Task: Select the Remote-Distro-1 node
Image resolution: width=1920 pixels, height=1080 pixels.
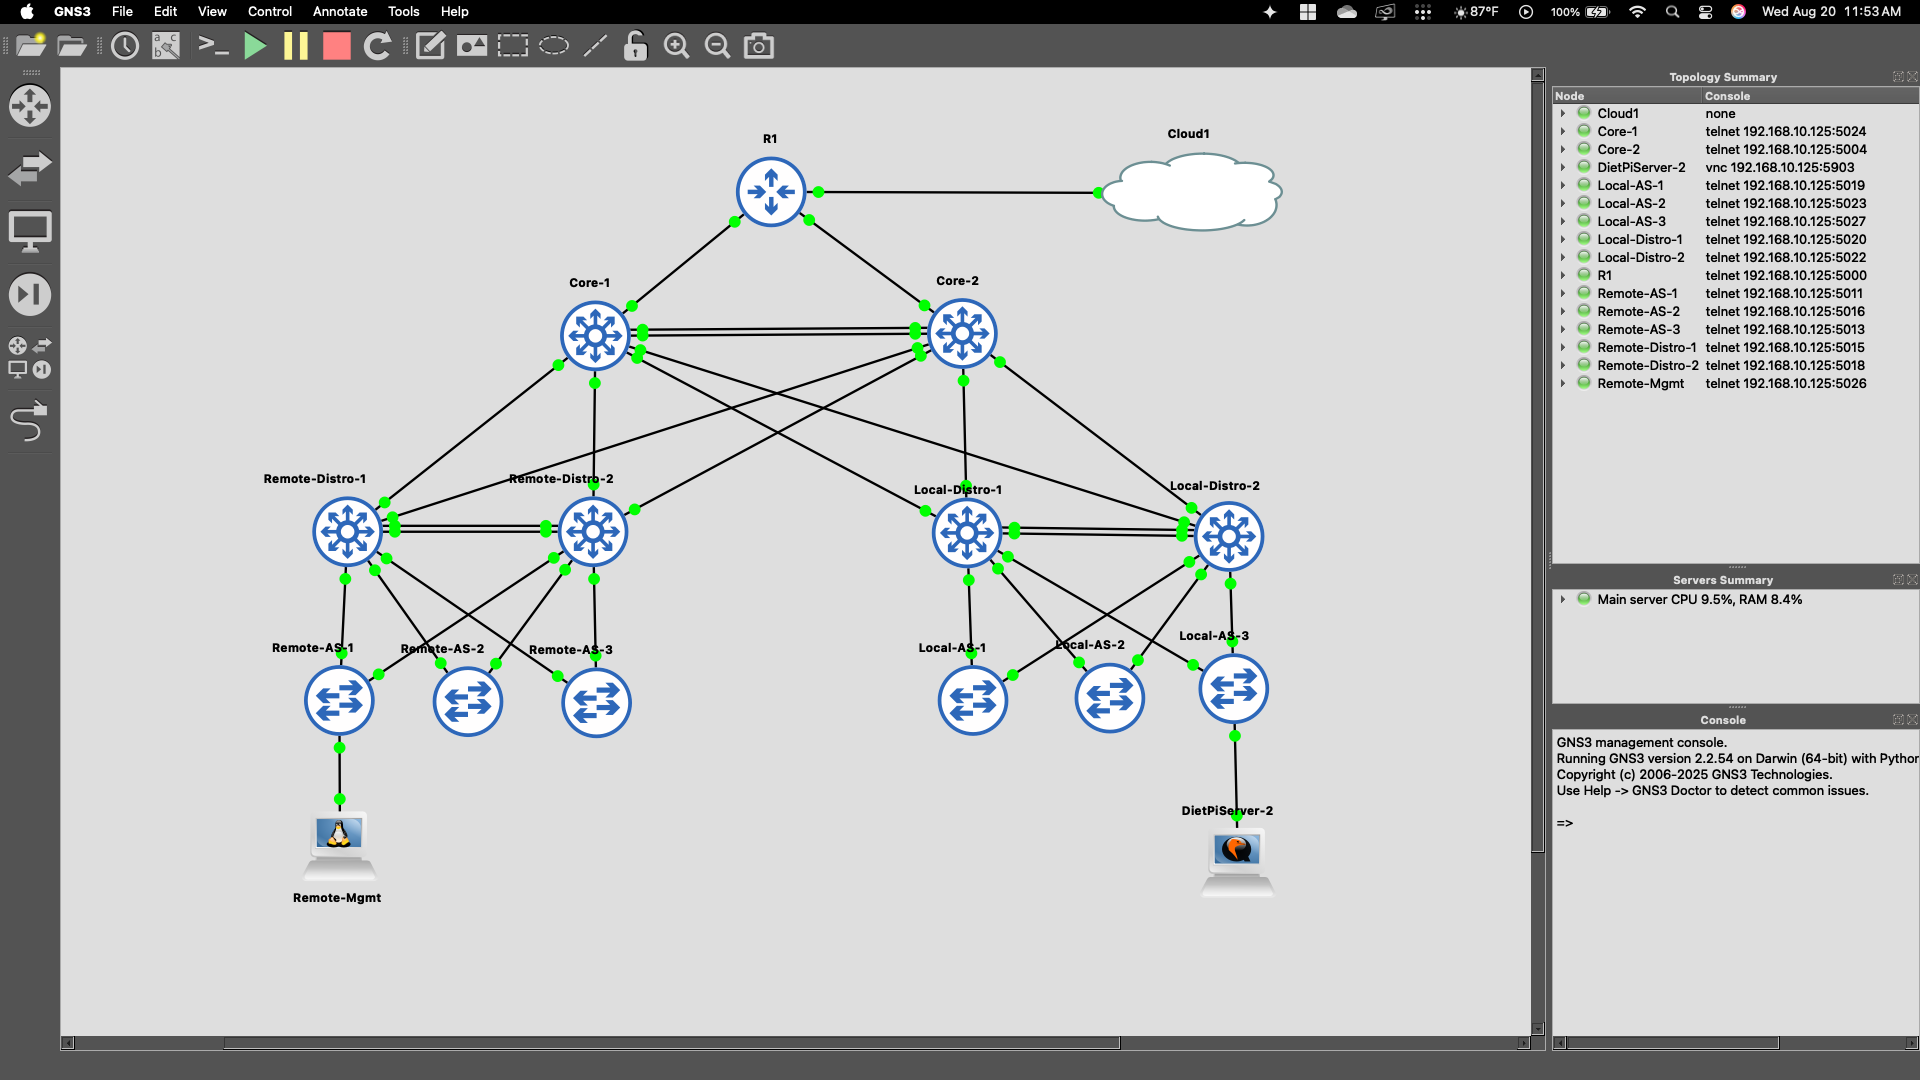Action: pos(347,532)
